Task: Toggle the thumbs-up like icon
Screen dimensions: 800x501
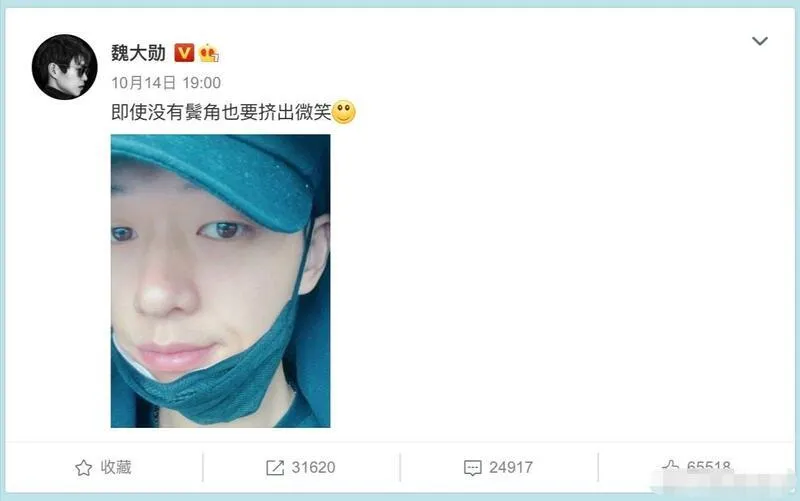Action: (670, 465)
